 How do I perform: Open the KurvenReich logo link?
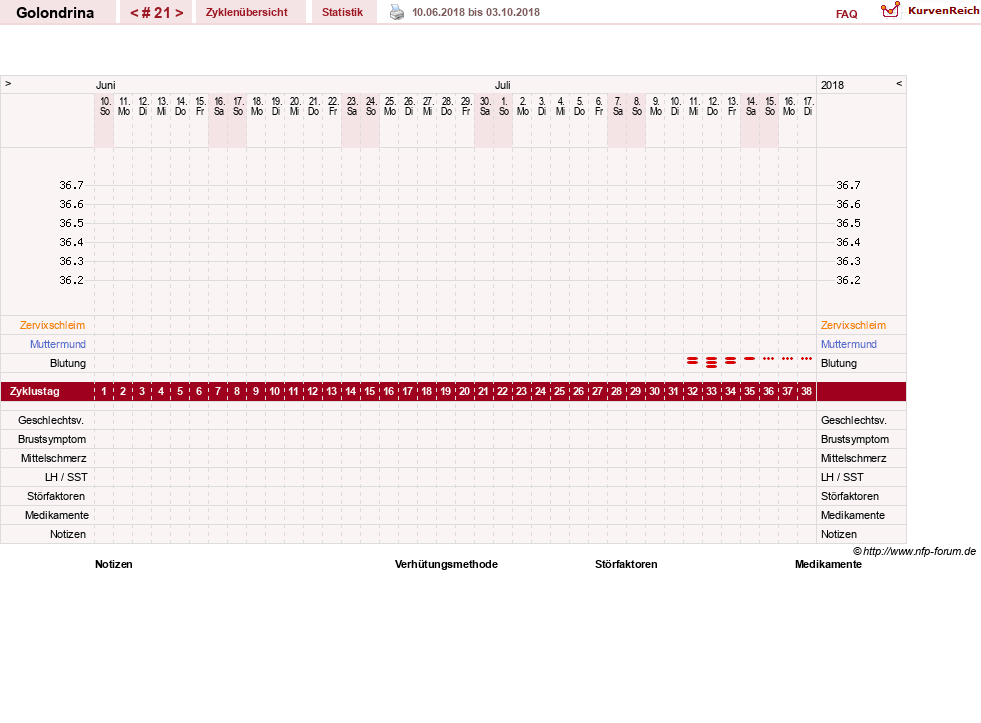(x=890, y=10)
